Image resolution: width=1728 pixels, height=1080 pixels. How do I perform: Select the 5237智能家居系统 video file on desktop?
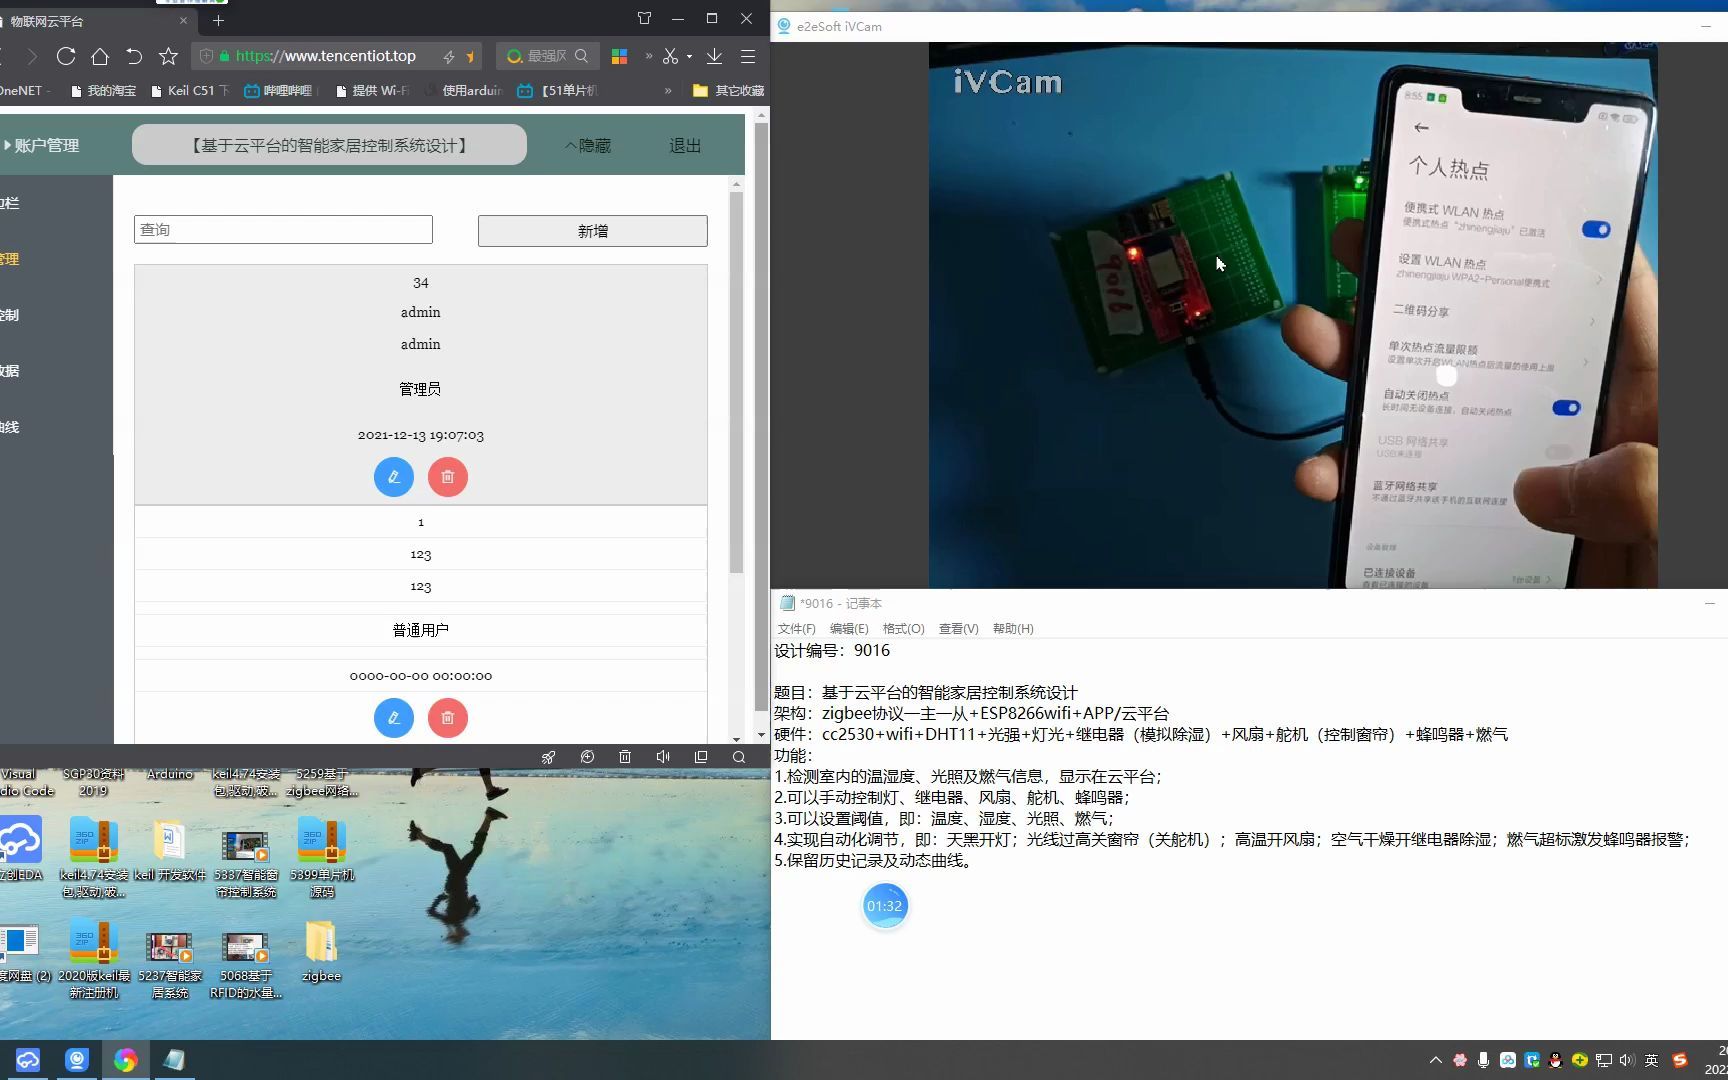[x=170, y=965]
